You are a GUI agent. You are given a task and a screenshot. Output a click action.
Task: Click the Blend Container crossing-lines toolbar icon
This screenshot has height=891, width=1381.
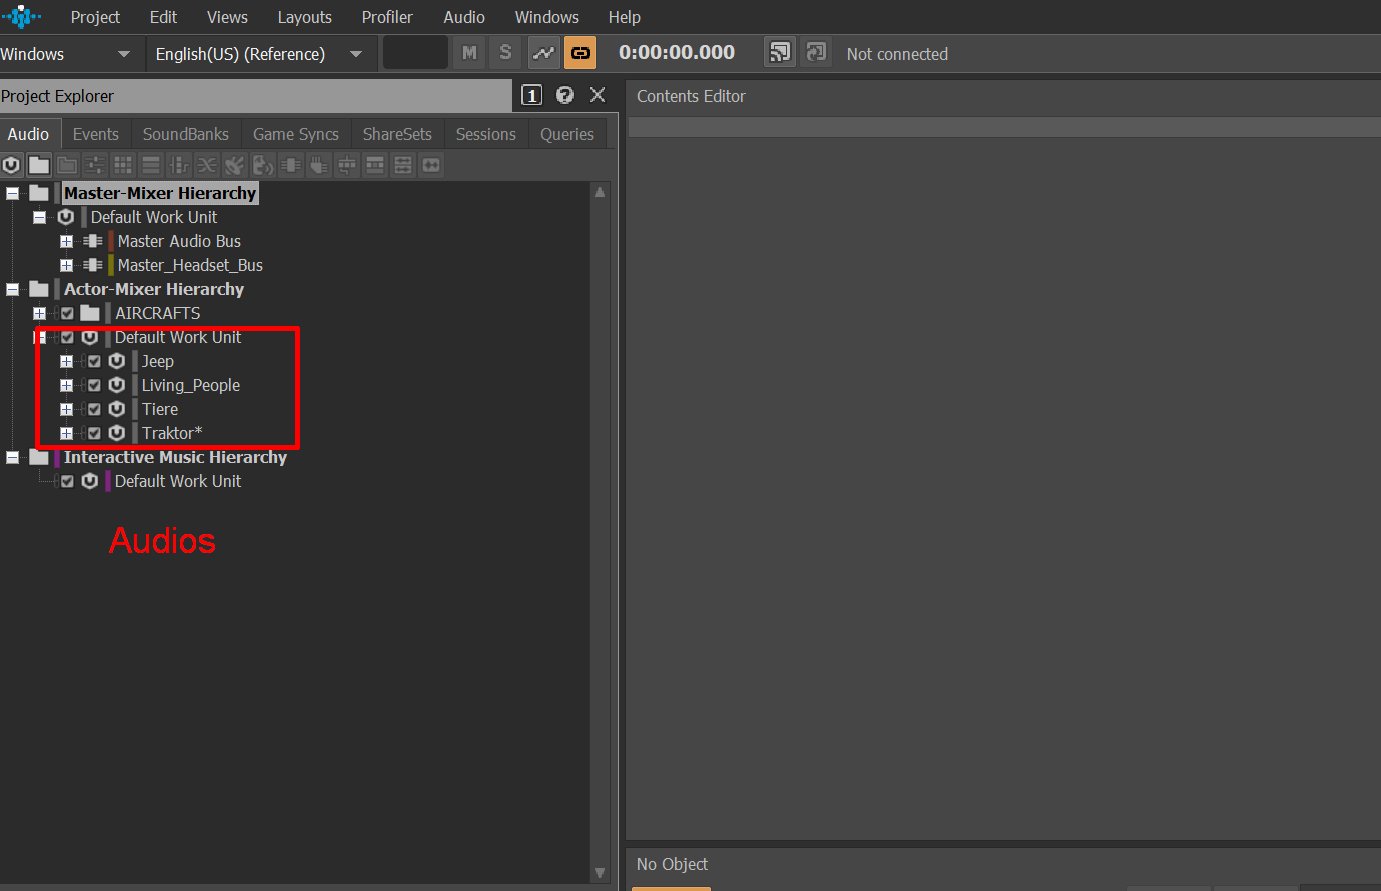click(207, 165)
